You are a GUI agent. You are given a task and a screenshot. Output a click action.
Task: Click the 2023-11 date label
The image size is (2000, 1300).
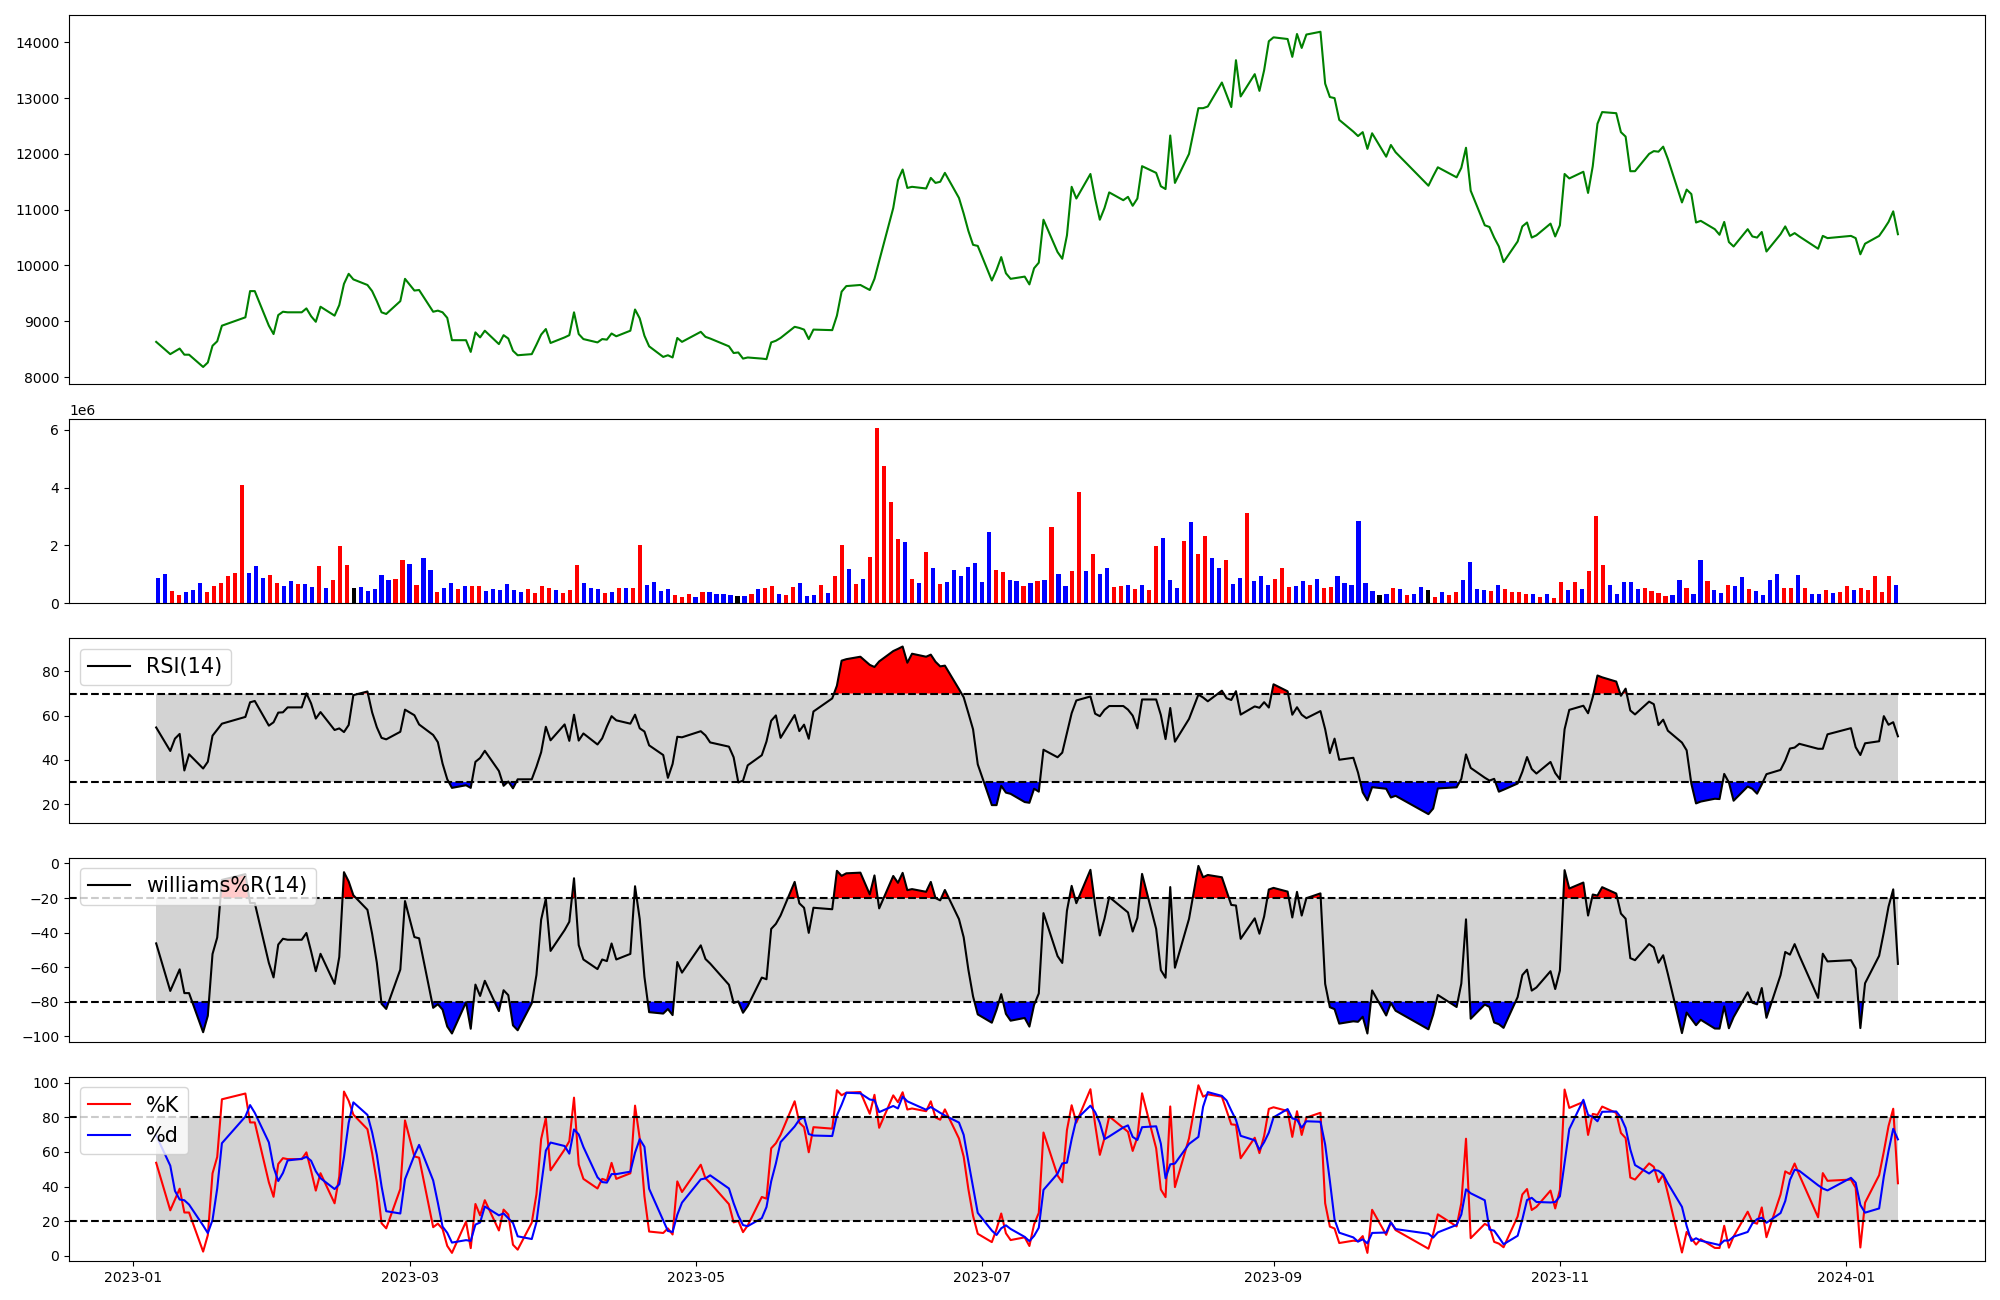pos(1560,1277)
